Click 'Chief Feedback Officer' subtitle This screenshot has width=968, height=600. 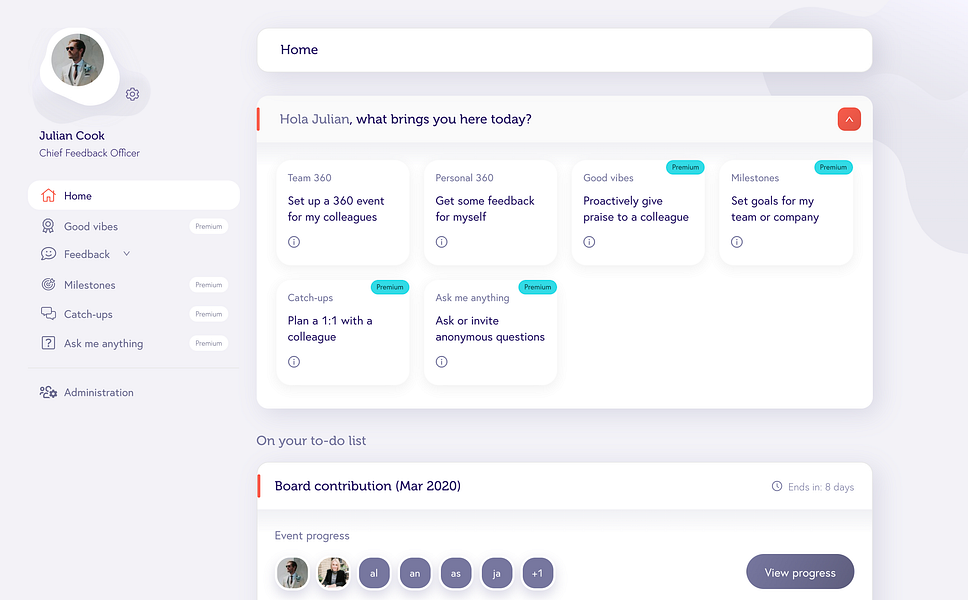[90, 153]
